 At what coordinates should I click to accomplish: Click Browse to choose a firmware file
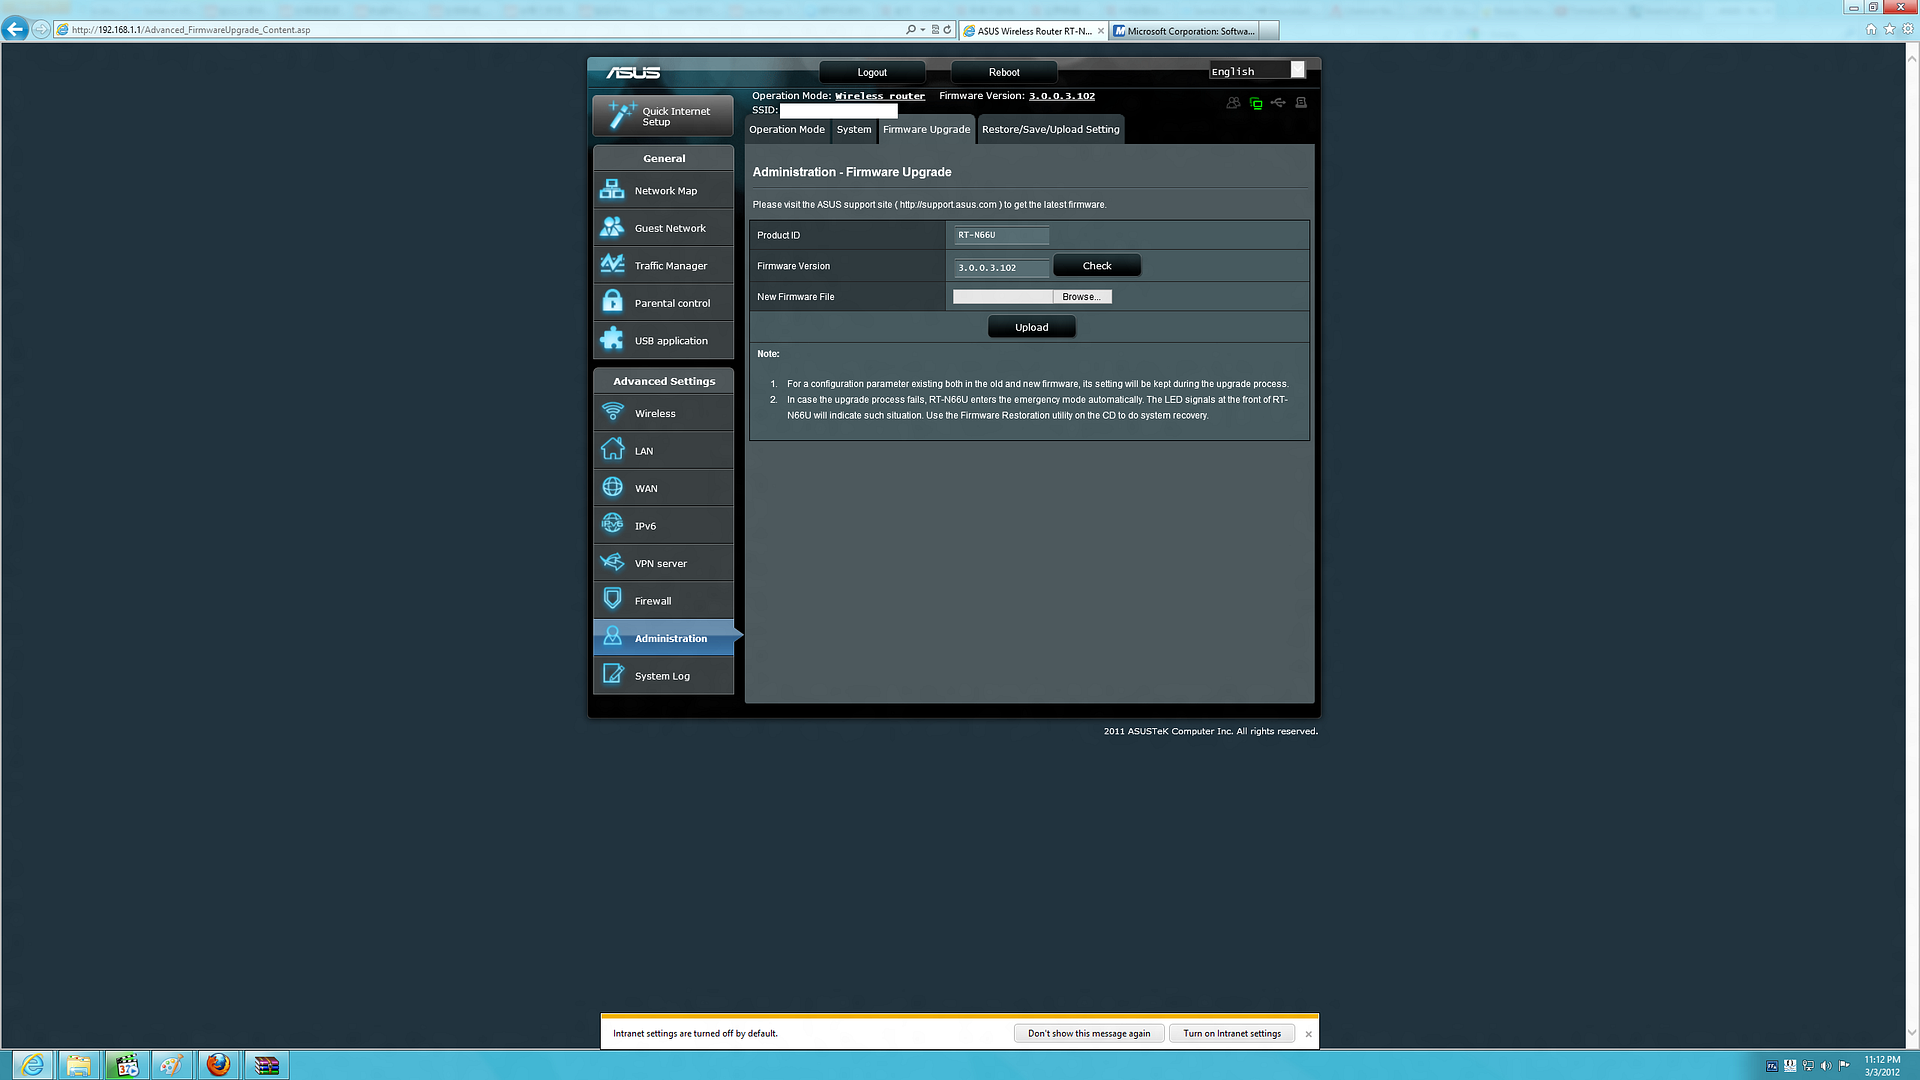pos(1081,297)
